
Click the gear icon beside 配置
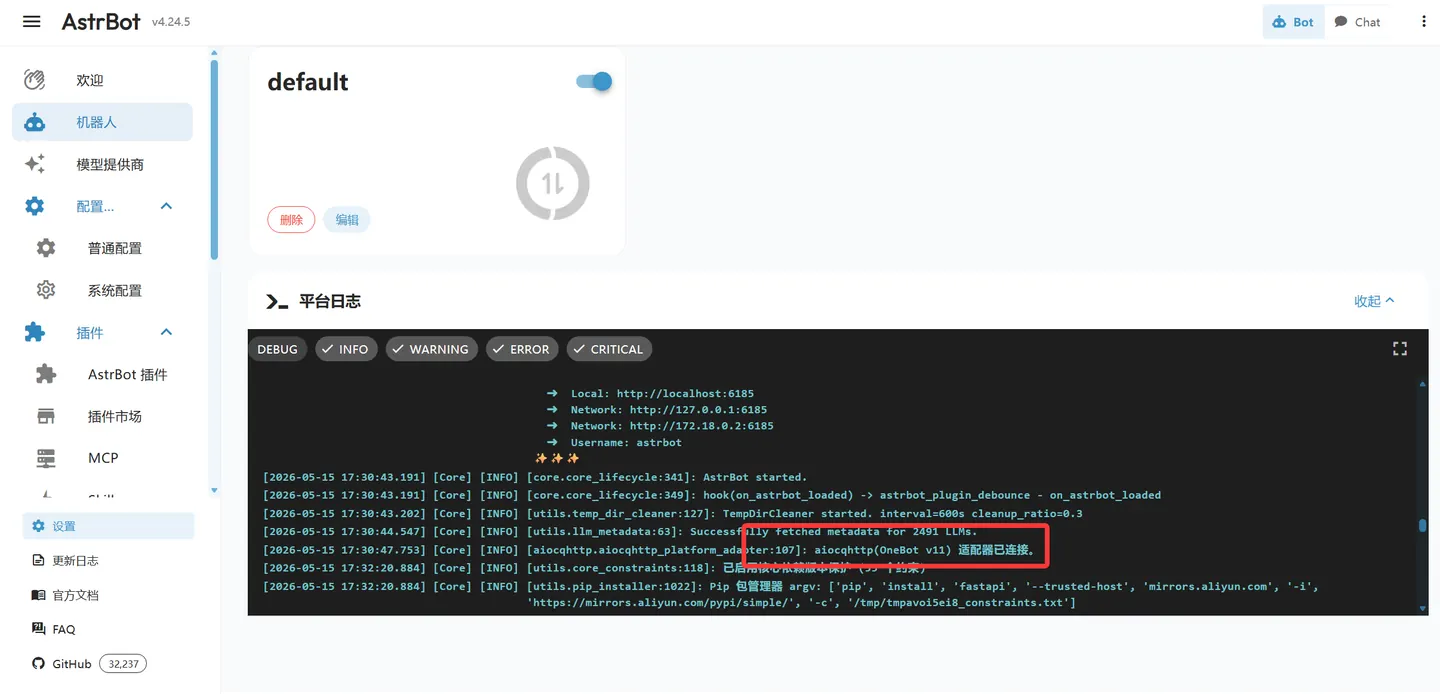click(x=35, y=206)
